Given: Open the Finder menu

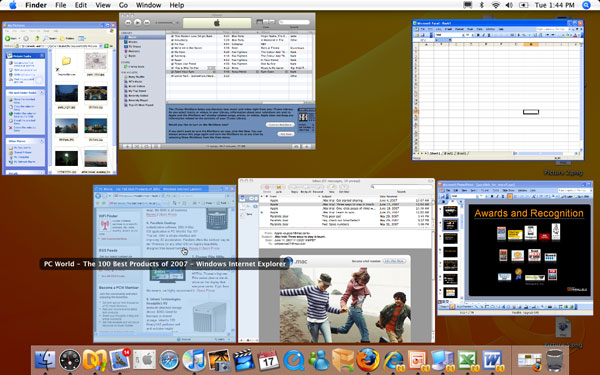Looking at the screenshot, I should (x=36, y=5).
